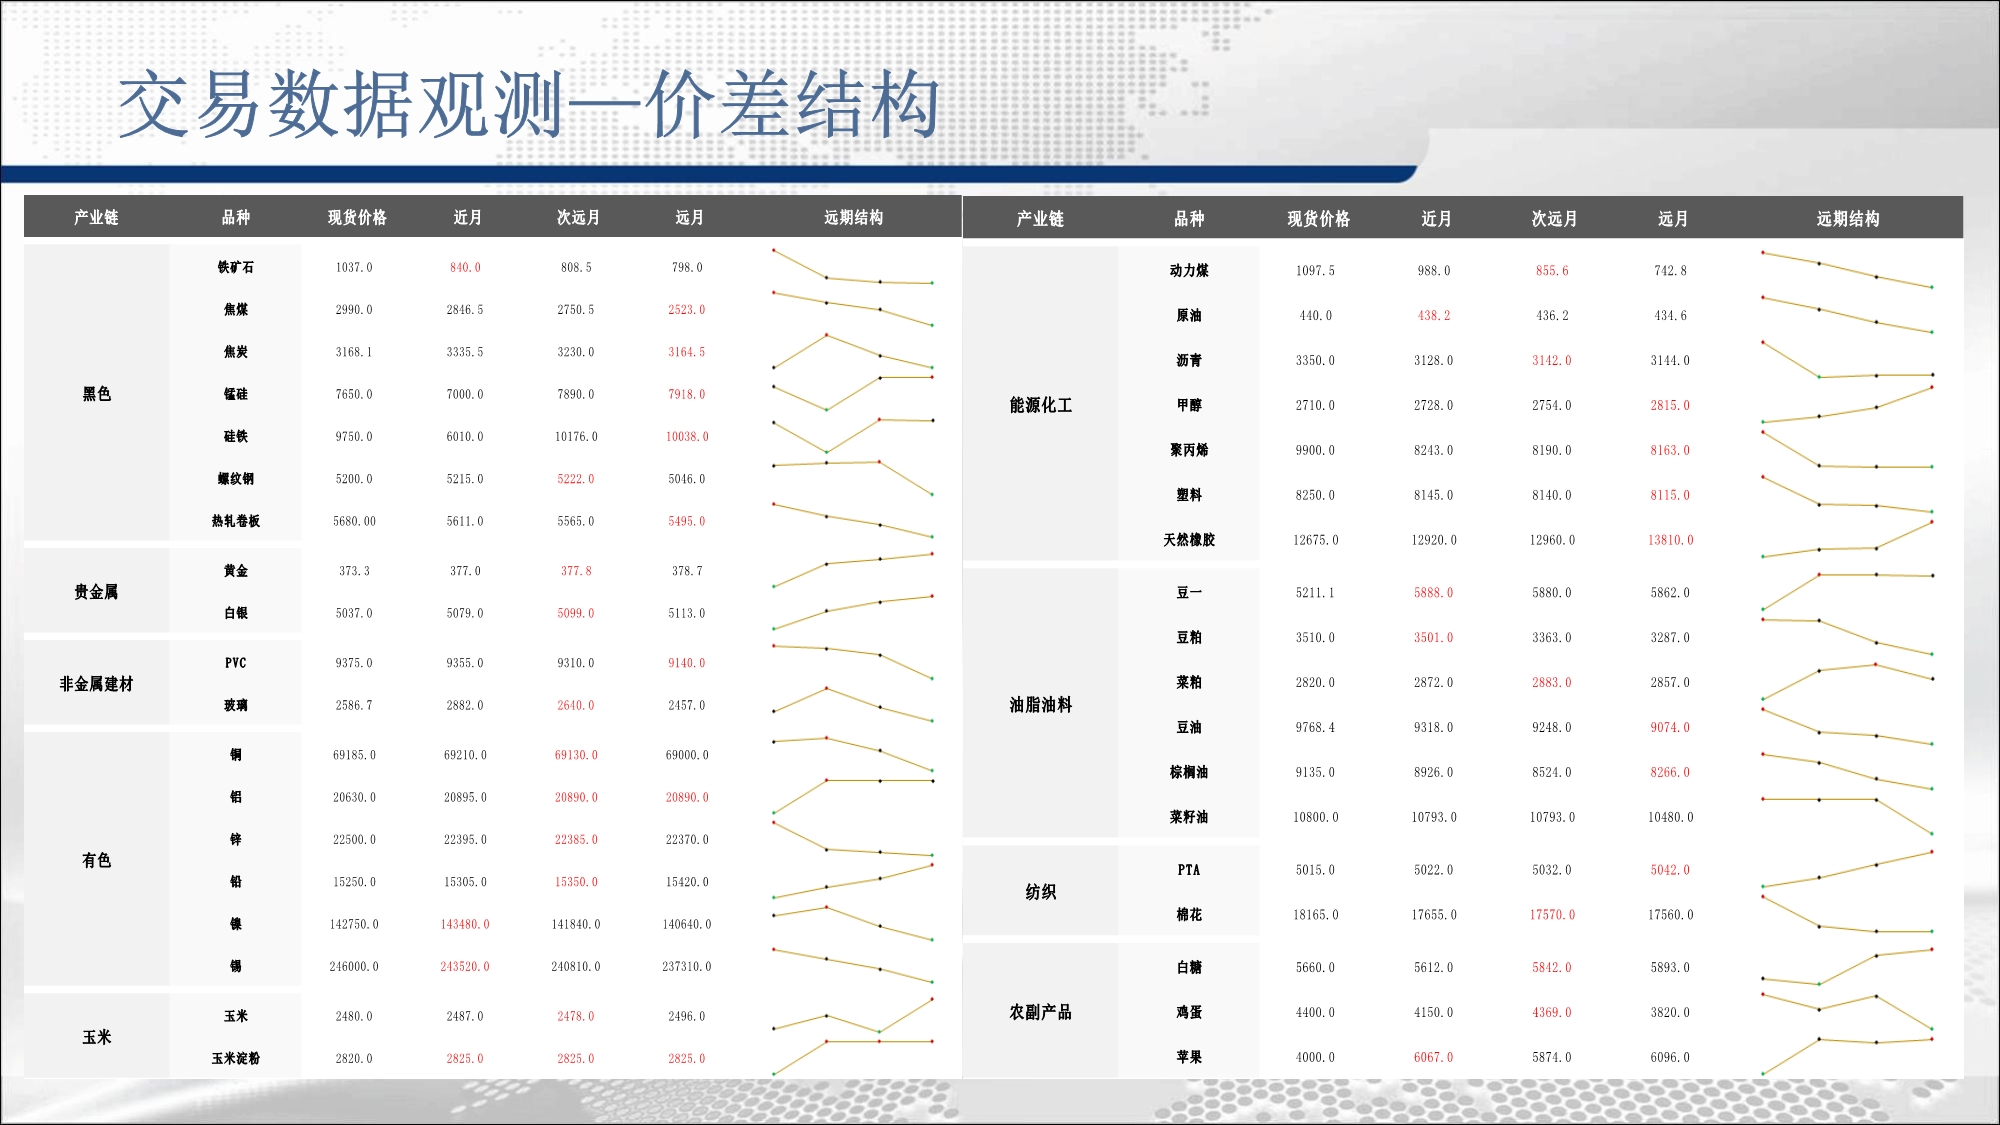The width and height of the screenshot is (2000, 1125).
Task: Click the PVC product label in left table
Action: [236, 662]
